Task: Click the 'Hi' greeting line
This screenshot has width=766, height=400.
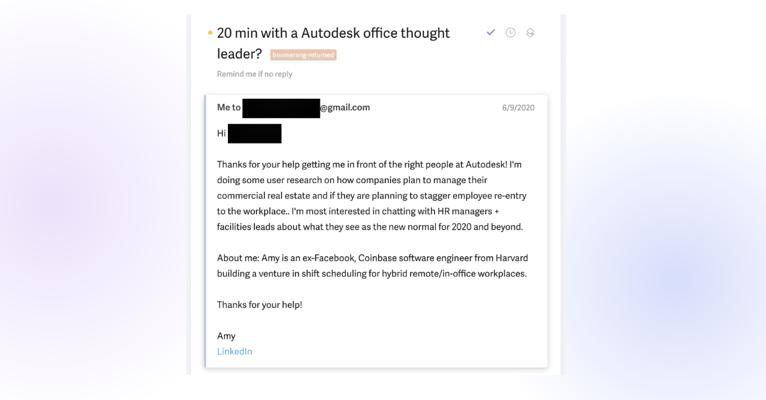Action: pos(221,133)
